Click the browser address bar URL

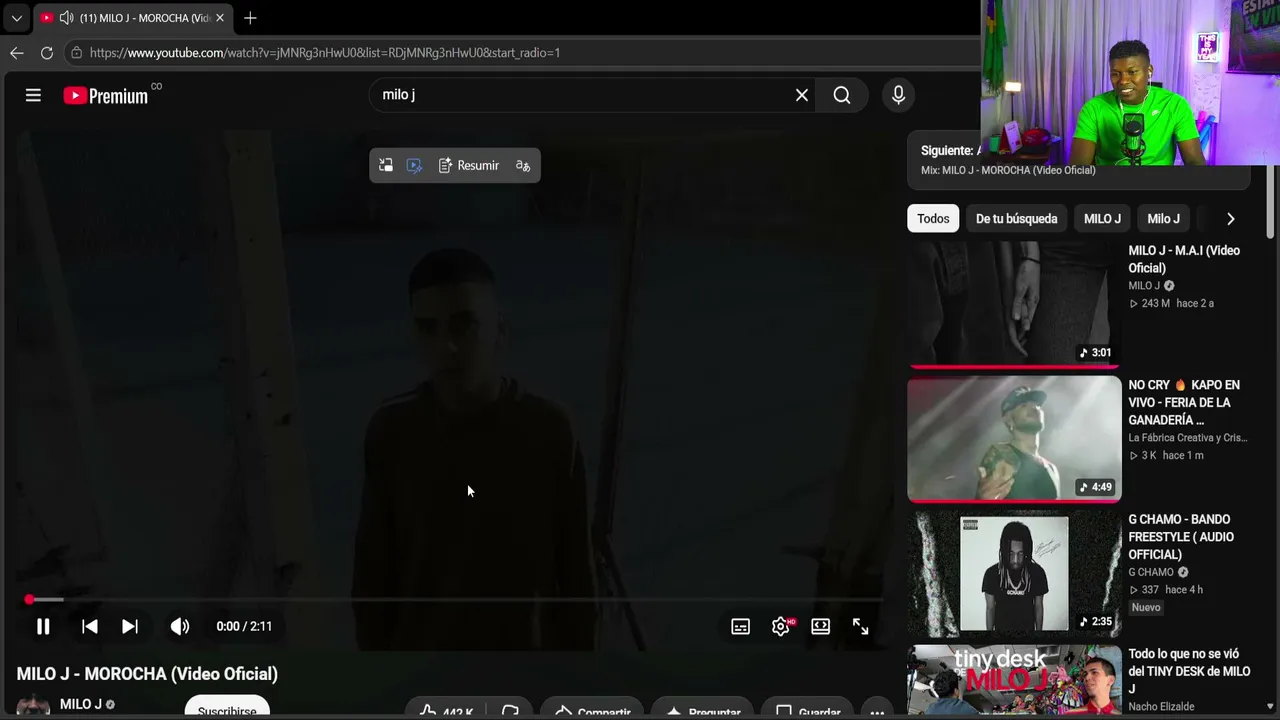[x=325, y=53]
